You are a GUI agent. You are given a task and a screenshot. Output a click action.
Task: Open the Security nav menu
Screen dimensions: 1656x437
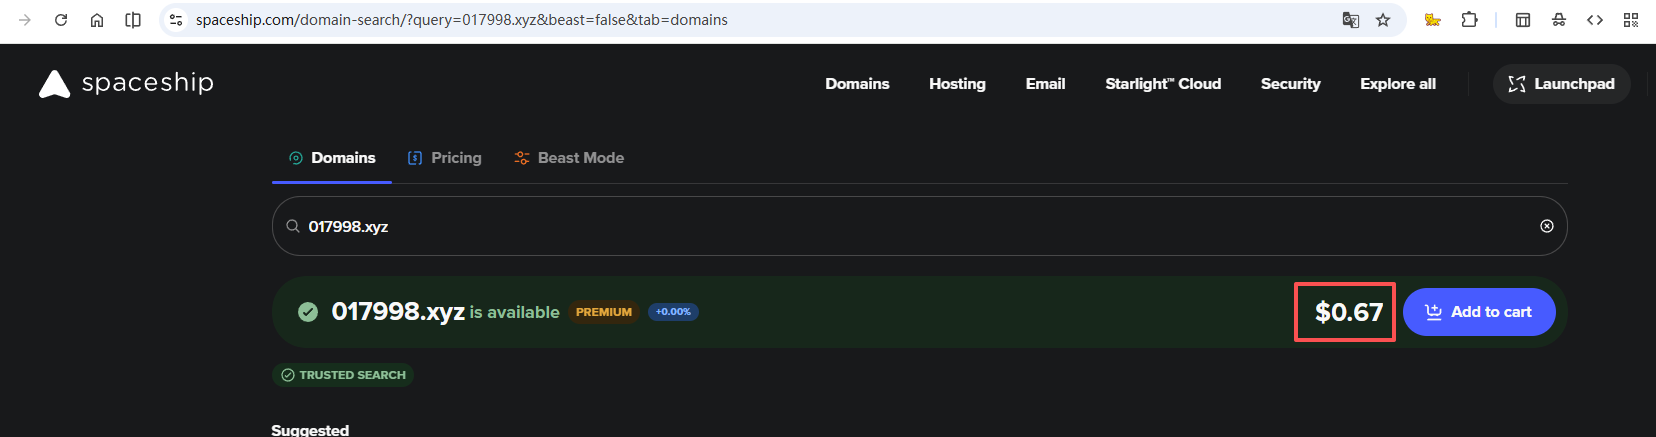pos(1290,84)
